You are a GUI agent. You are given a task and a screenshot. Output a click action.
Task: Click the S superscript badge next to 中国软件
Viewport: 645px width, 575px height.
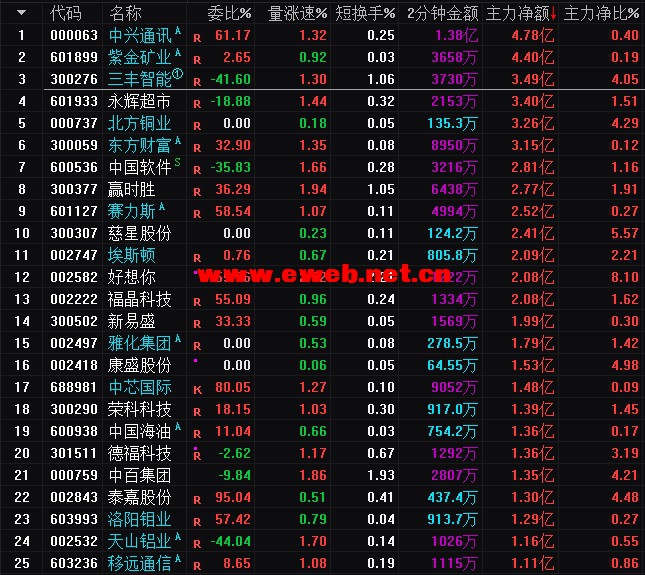177,162
